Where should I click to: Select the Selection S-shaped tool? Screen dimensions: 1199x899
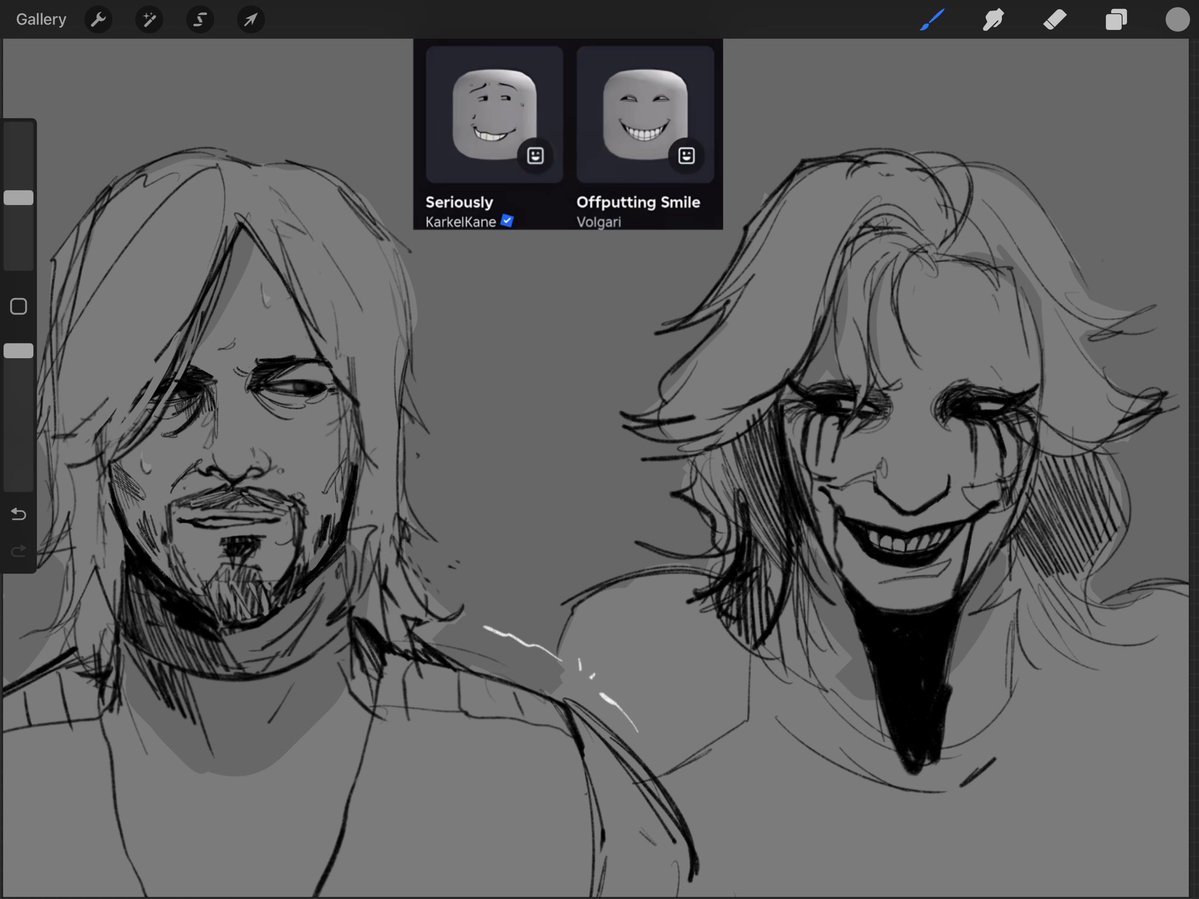coord(200,19)
